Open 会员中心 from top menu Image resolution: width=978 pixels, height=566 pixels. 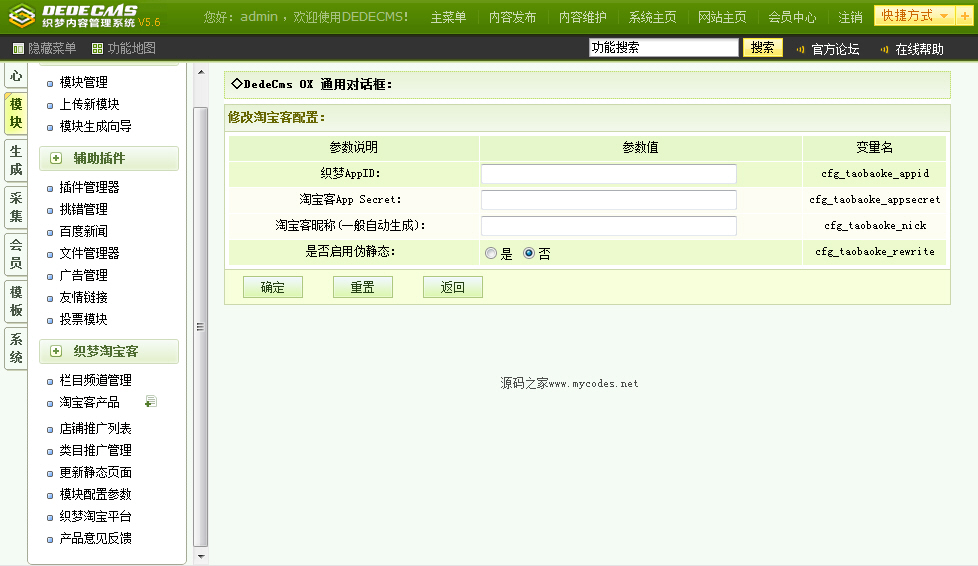(x=792, y=17)
